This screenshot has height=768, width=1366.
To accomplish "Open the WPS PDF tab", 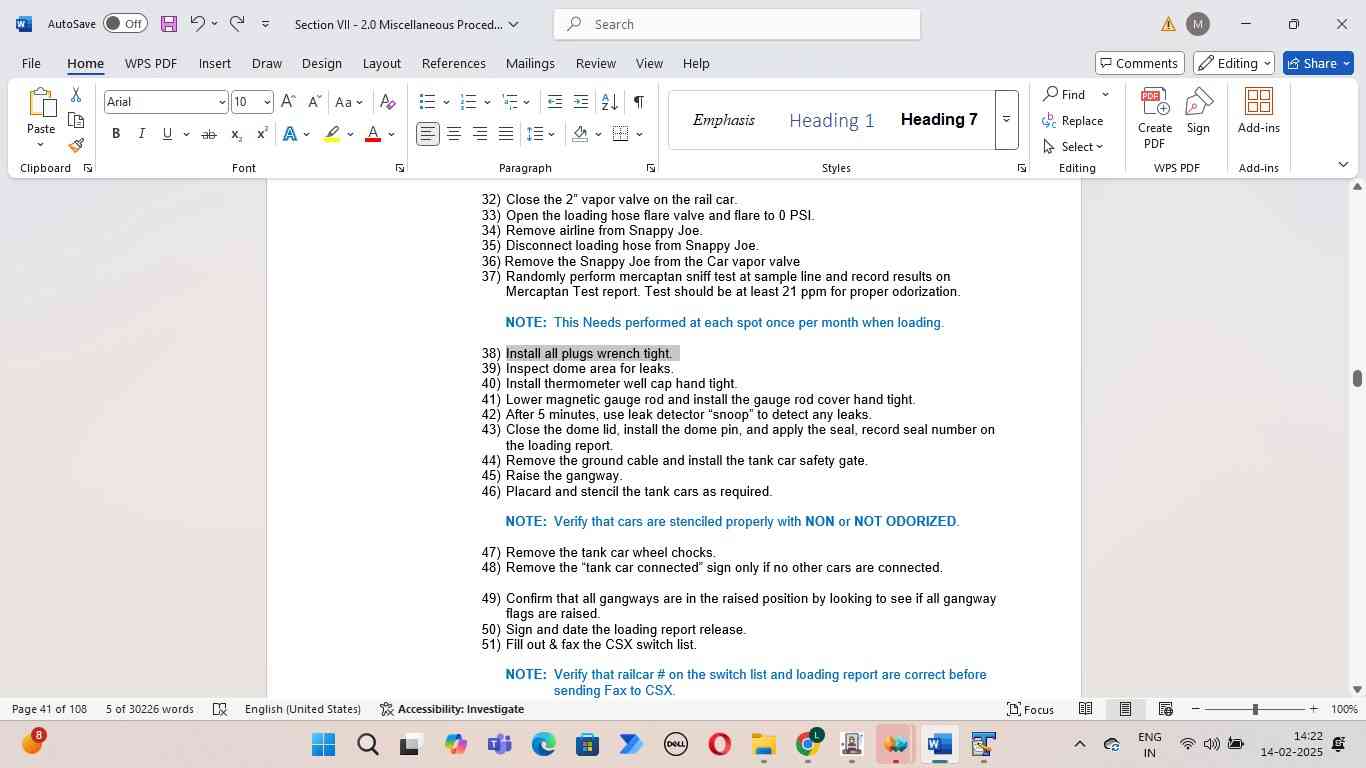I will click(x=151, y=63).
